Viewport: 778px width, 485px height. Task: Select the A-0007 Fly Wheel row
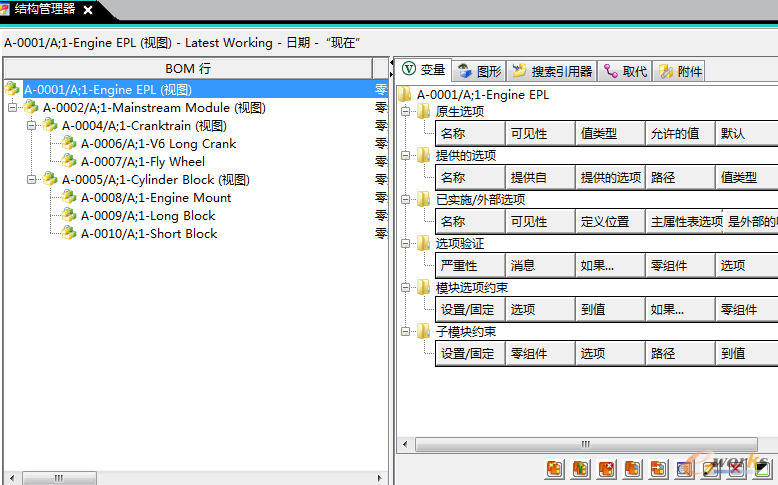coord(142,162)
